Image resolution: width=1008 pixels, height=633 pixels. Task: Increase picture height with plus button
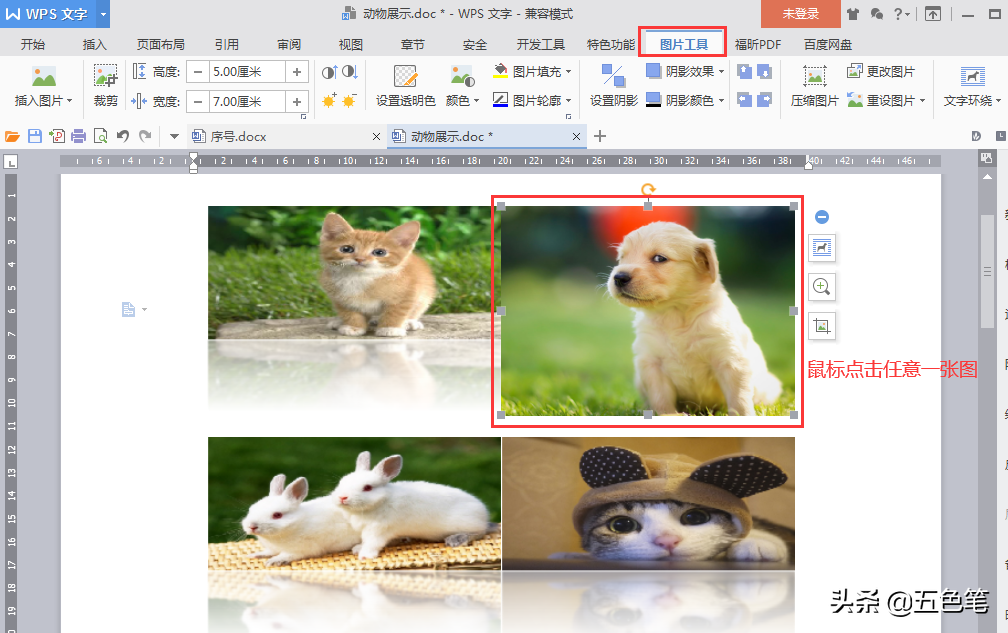click(x=297, y=72)
